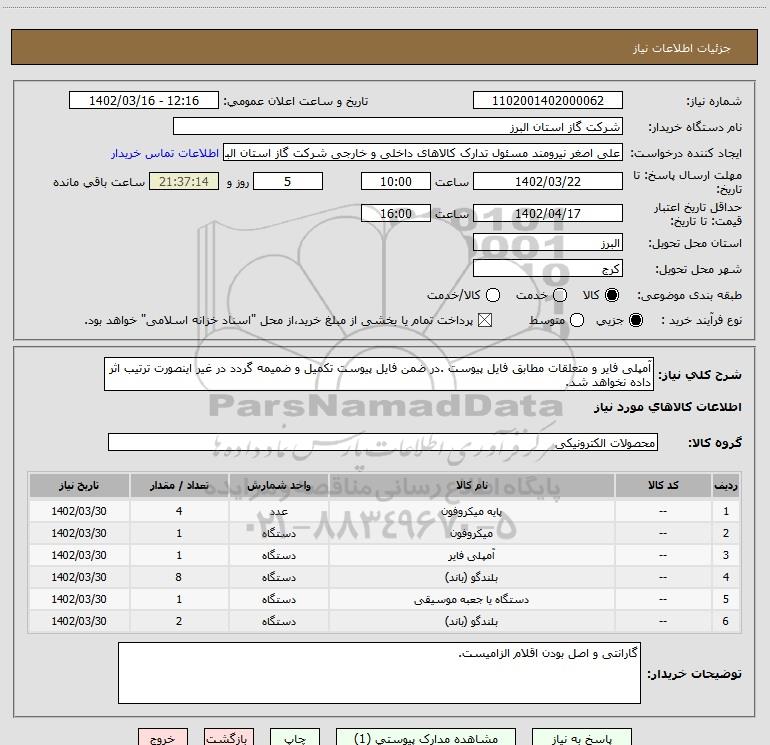
Task: Click the 'شماره نیاز' number field
Action: (x=547, y=101)
